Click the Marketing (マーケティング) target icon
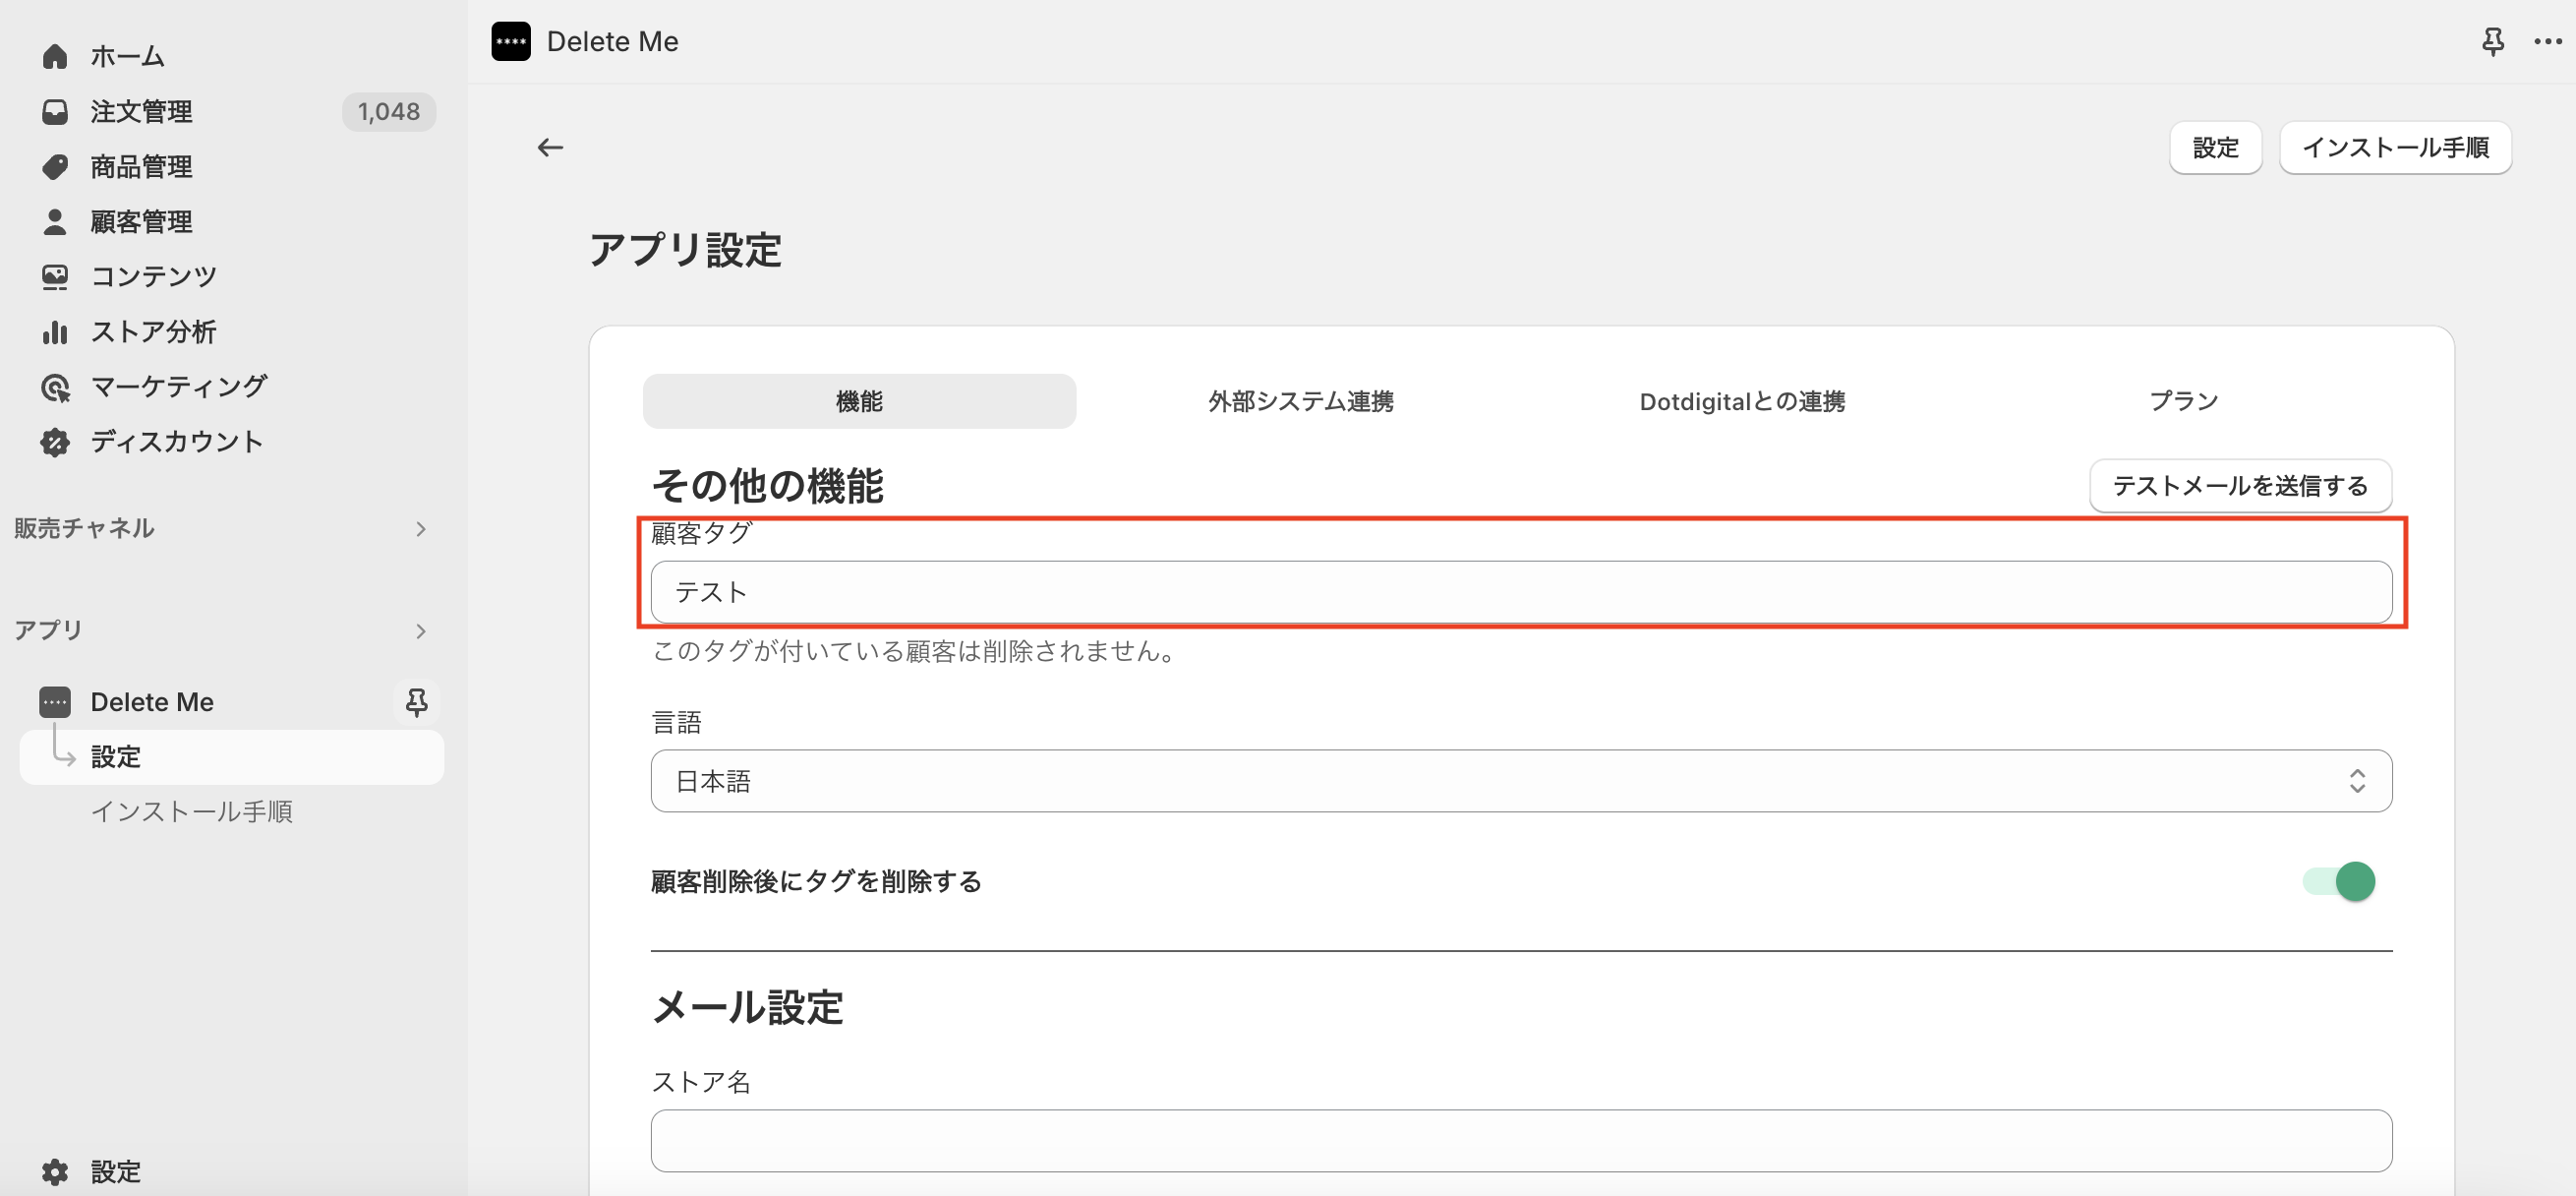Screen dimensions: 2576x1196 point(55,386)
